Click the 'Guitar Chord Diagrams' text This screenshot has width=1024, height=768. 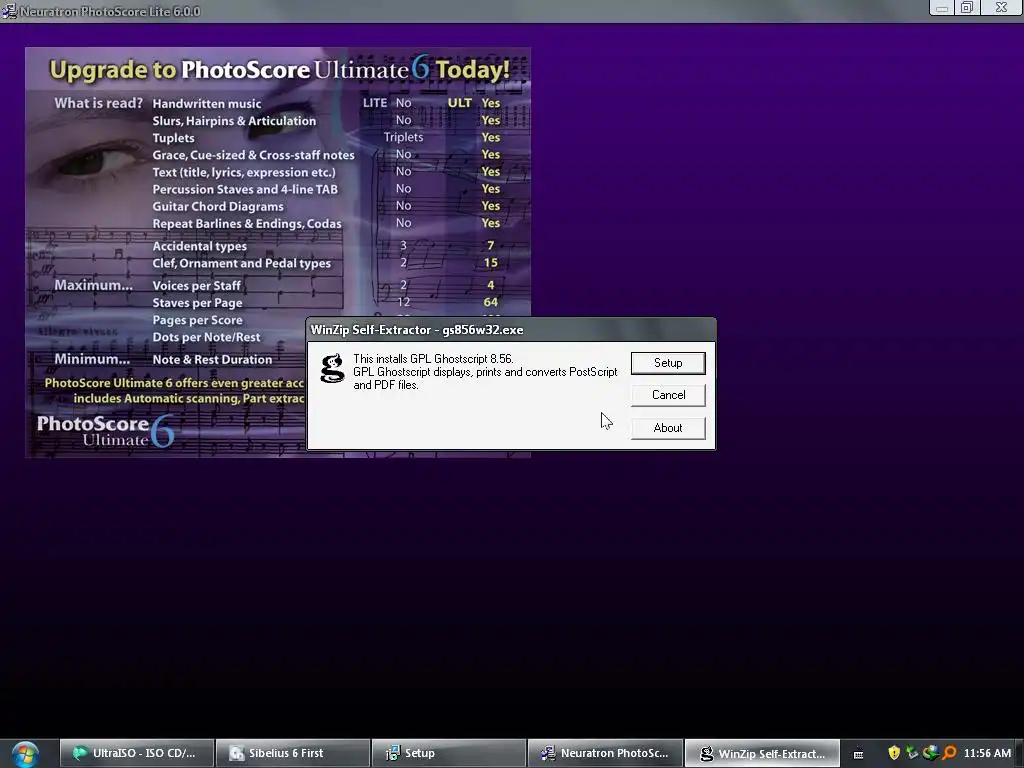click(x=217, y=206)
